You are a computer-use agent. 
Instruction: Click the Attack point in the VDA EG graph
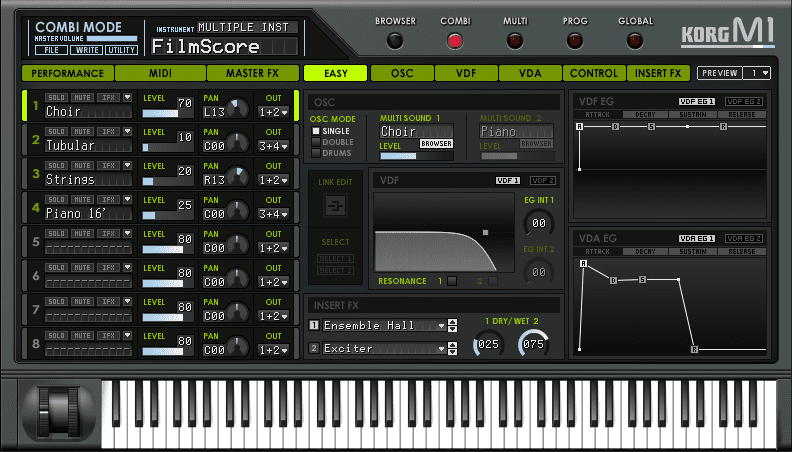click(583, 263)
